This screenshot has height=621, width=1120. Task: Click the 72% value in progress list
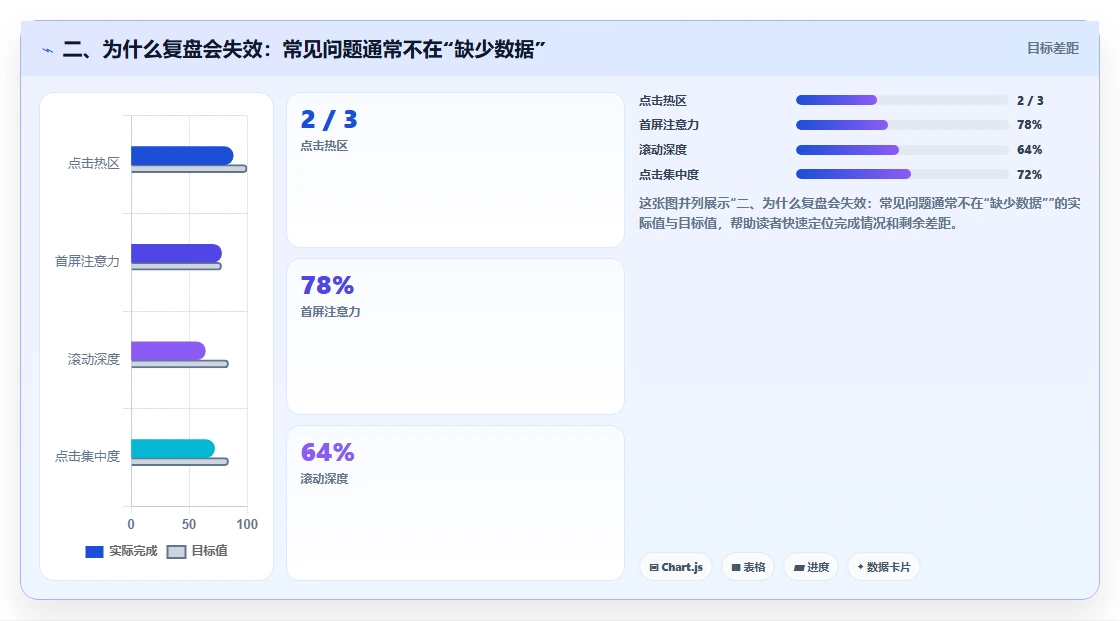[x=1029, y=174]
